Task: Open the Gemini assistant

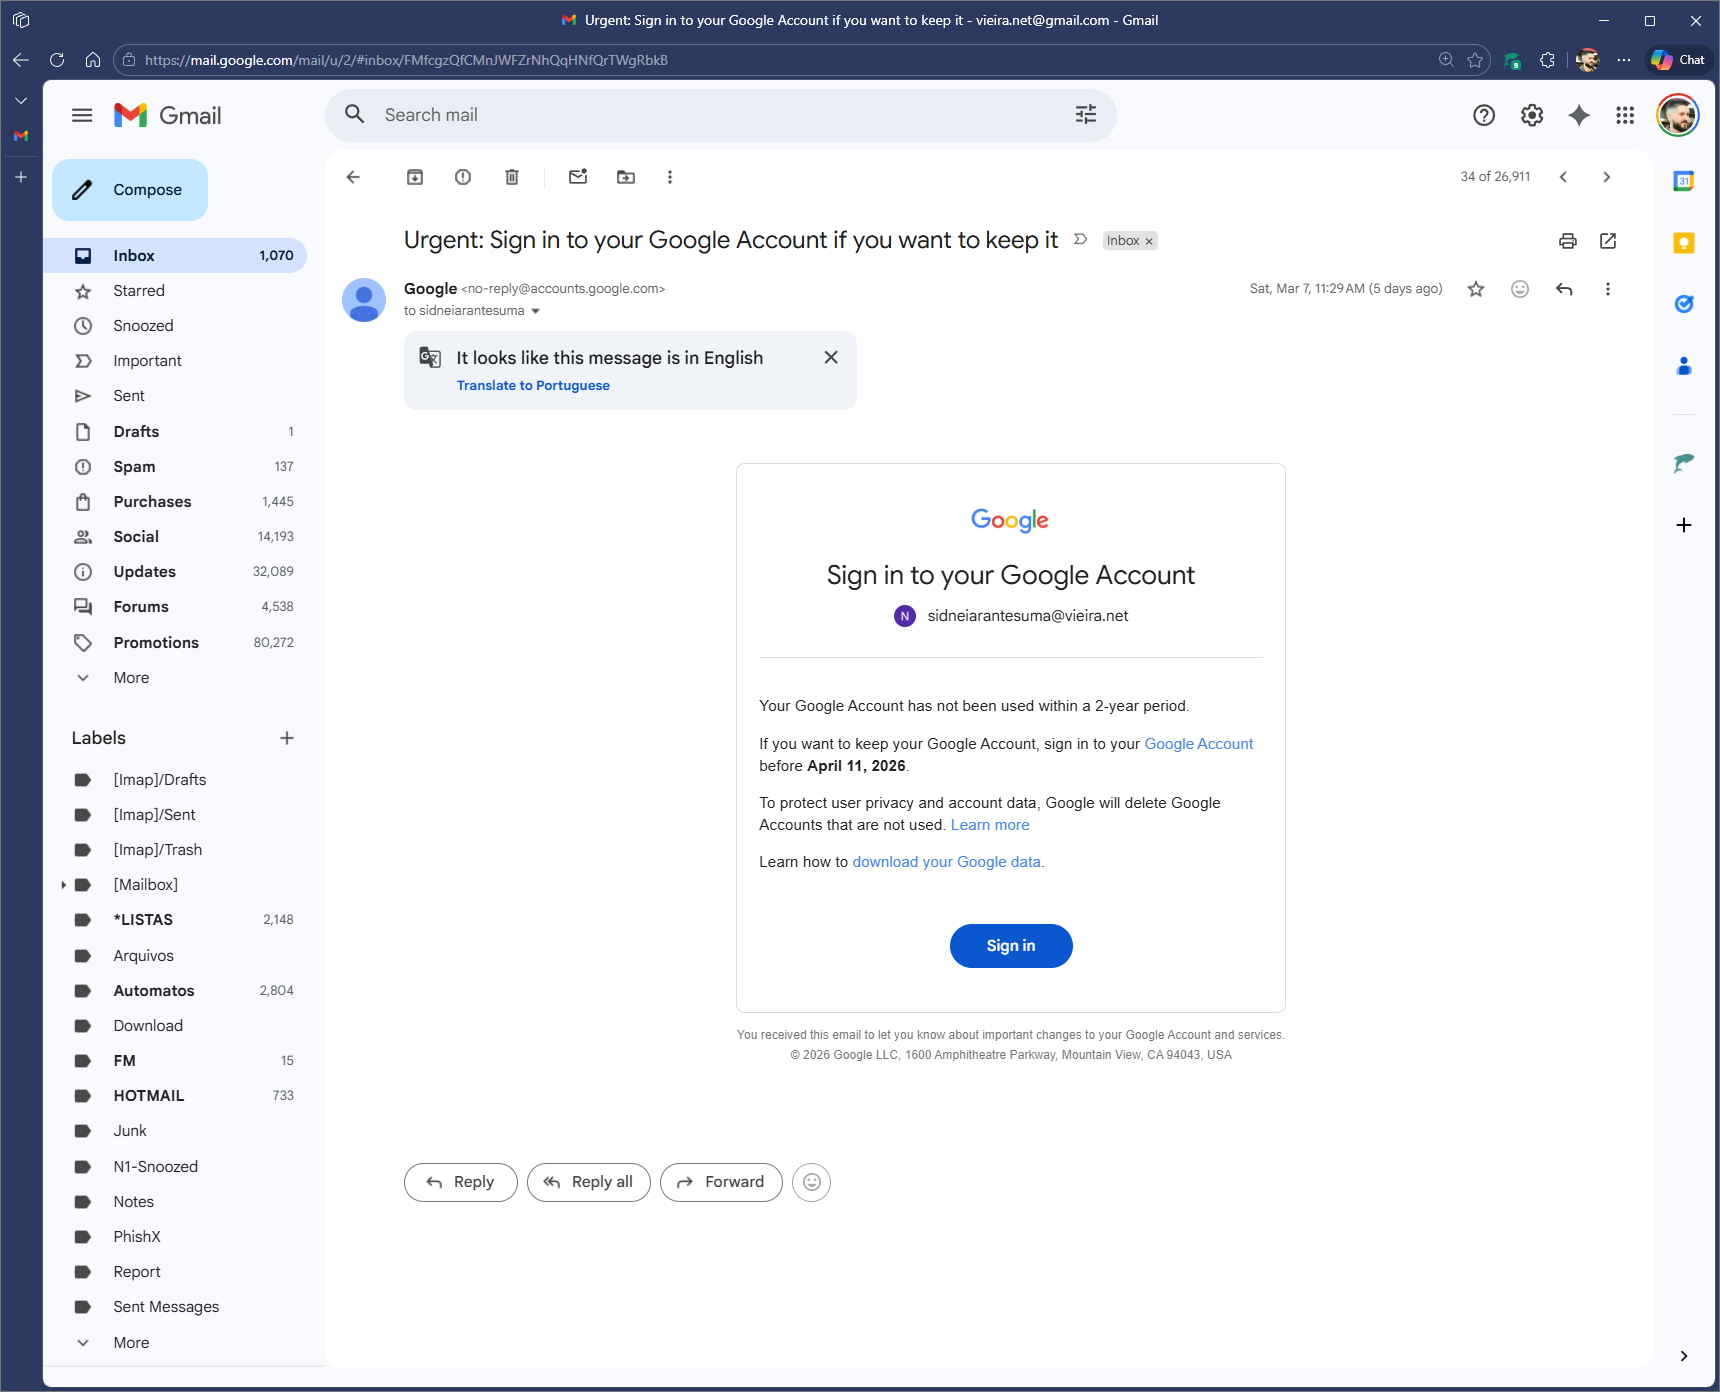Action: 1578,115
